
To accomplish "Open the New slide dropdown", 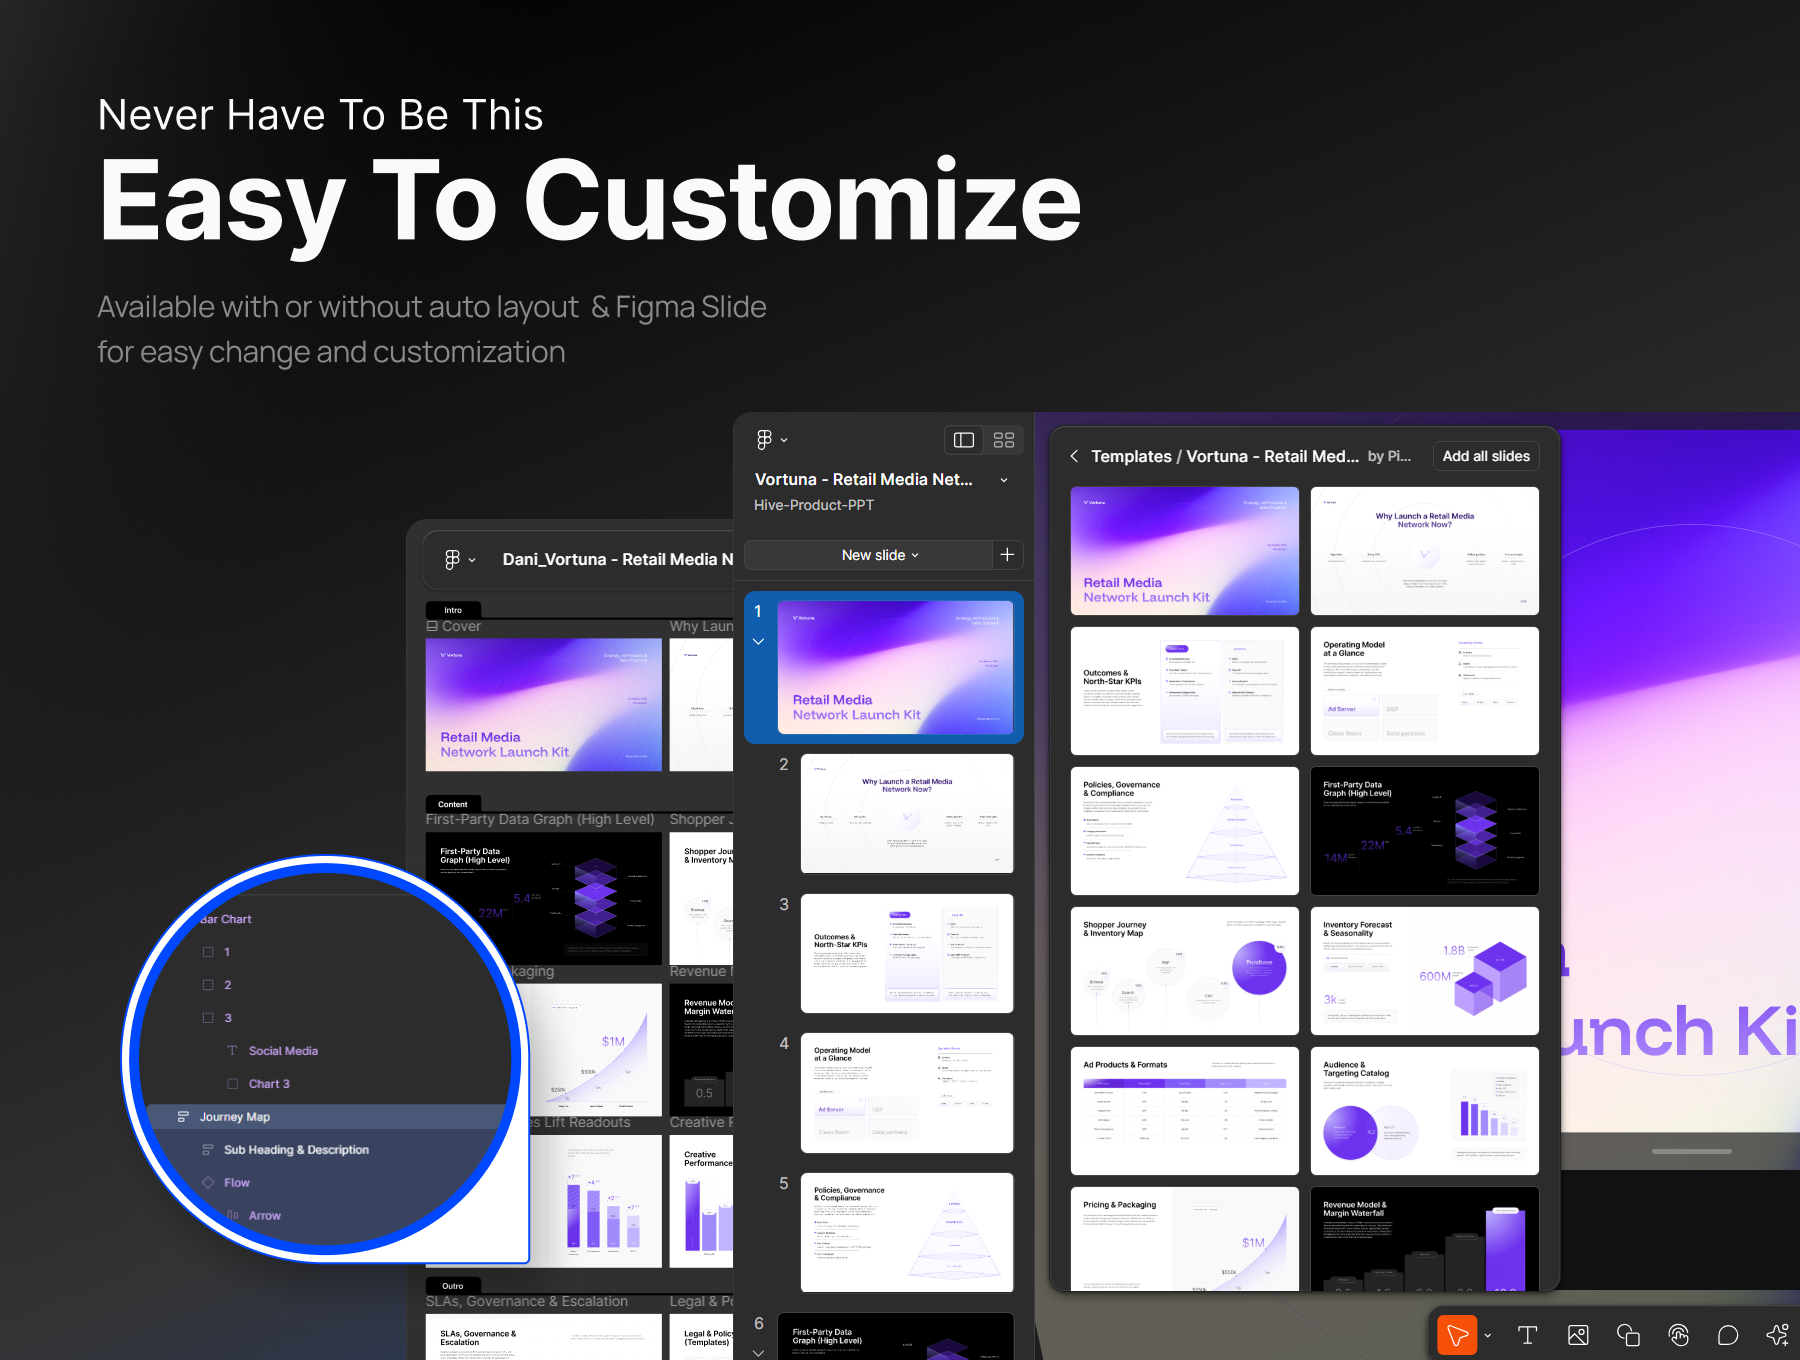I will [879, 555].
